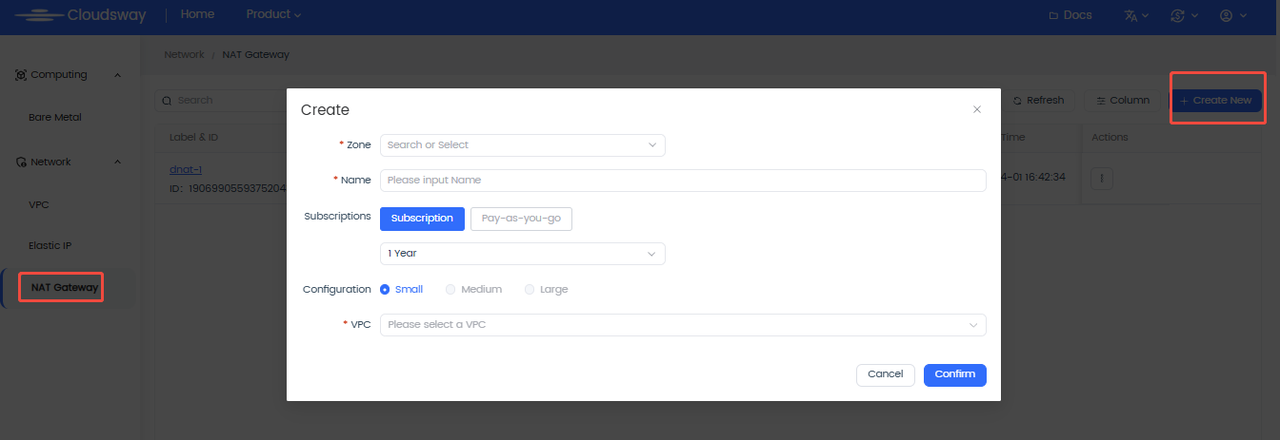Open the Product dropdown menu
The height and width of the screenshot is (440, 1280).
273,15
